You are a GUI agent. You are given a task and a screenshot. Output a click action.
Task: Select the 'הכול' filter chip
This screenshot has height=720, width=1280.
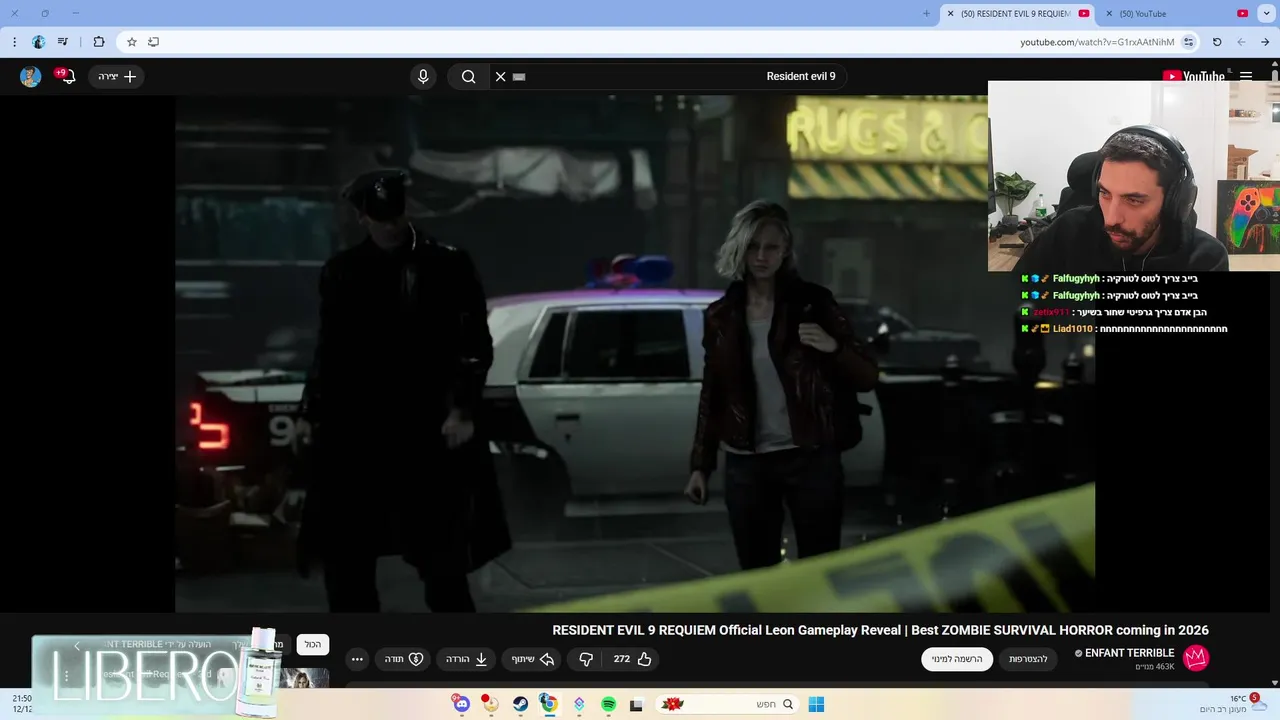pos(313,645)
